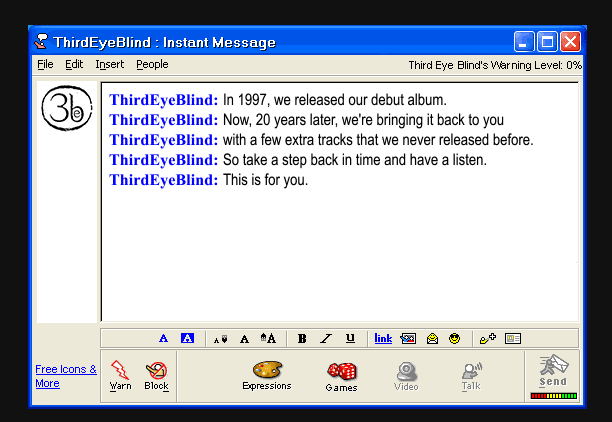Viewport: 612px width, 422px height.
Task: Click the normal font size A icon
Action: (244, 339)
